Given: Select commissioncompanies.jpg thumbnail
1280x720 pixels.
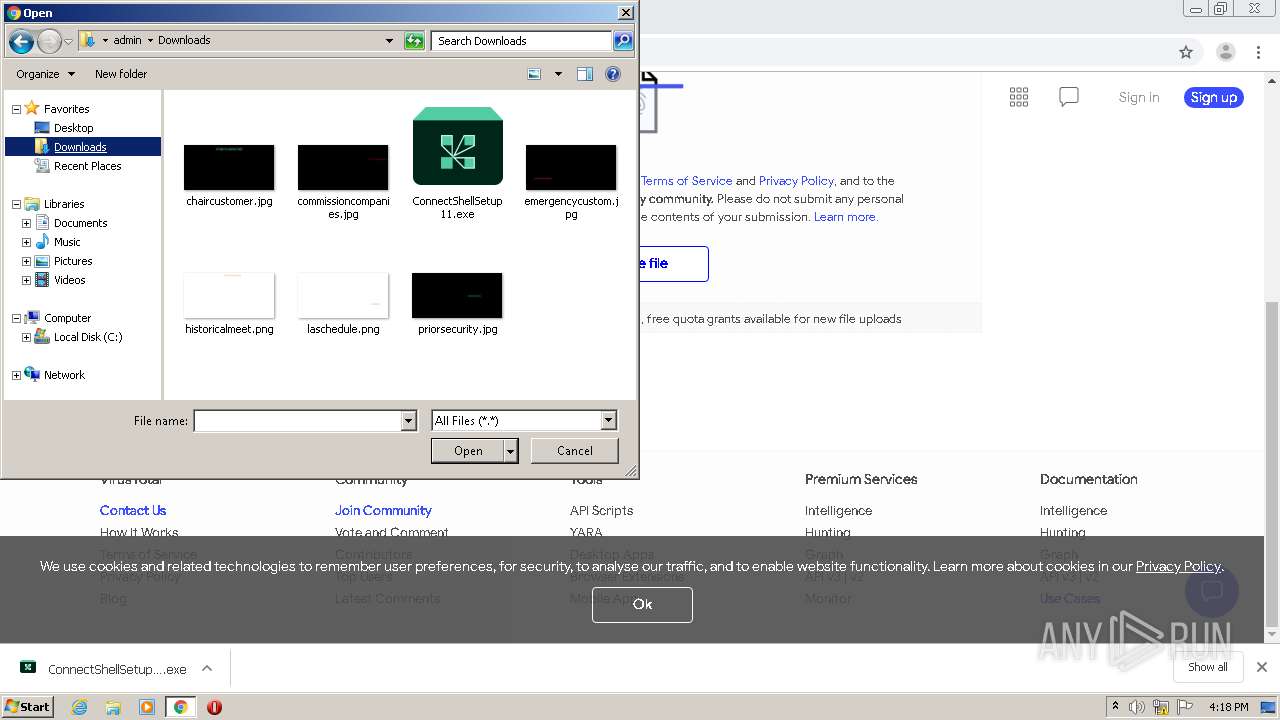Looking at the screenshot, I should coord(343,167).
